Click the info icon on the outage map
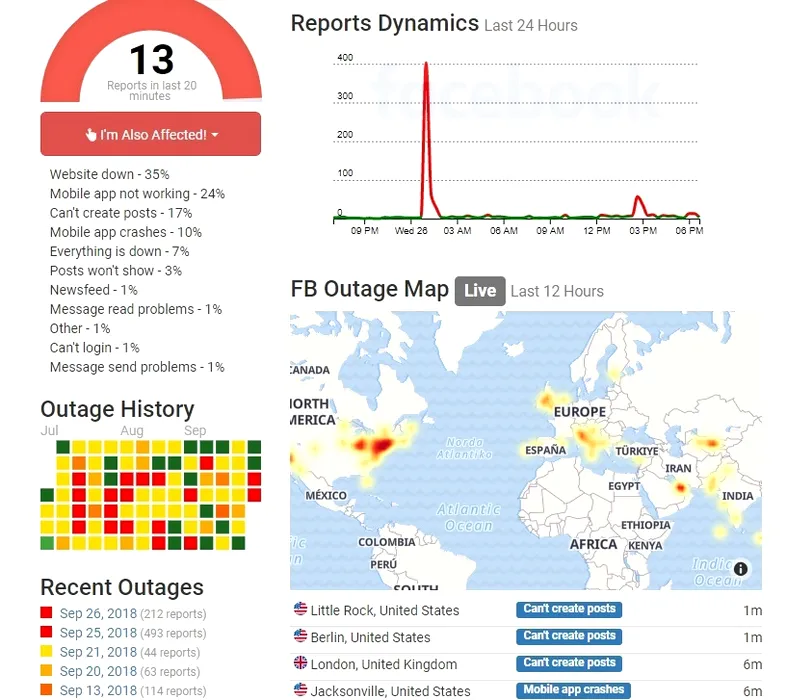 (x=740, y=569)
